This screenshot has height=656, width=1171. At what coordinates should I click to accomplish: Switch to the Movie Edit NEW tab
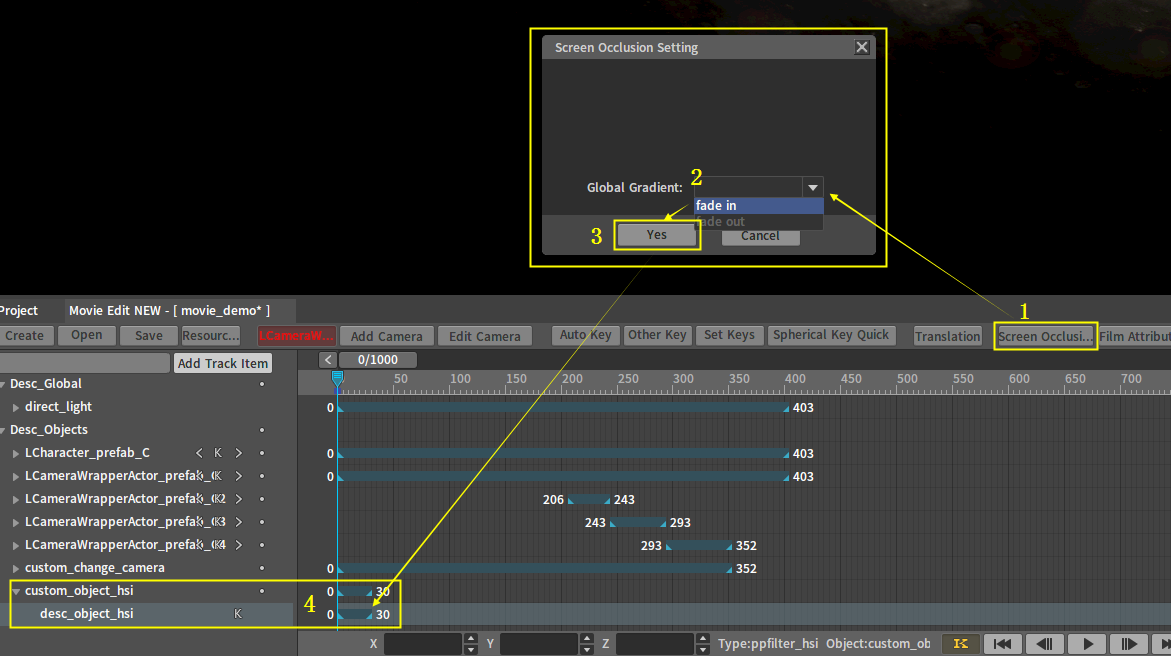click(x=169, y=311)
